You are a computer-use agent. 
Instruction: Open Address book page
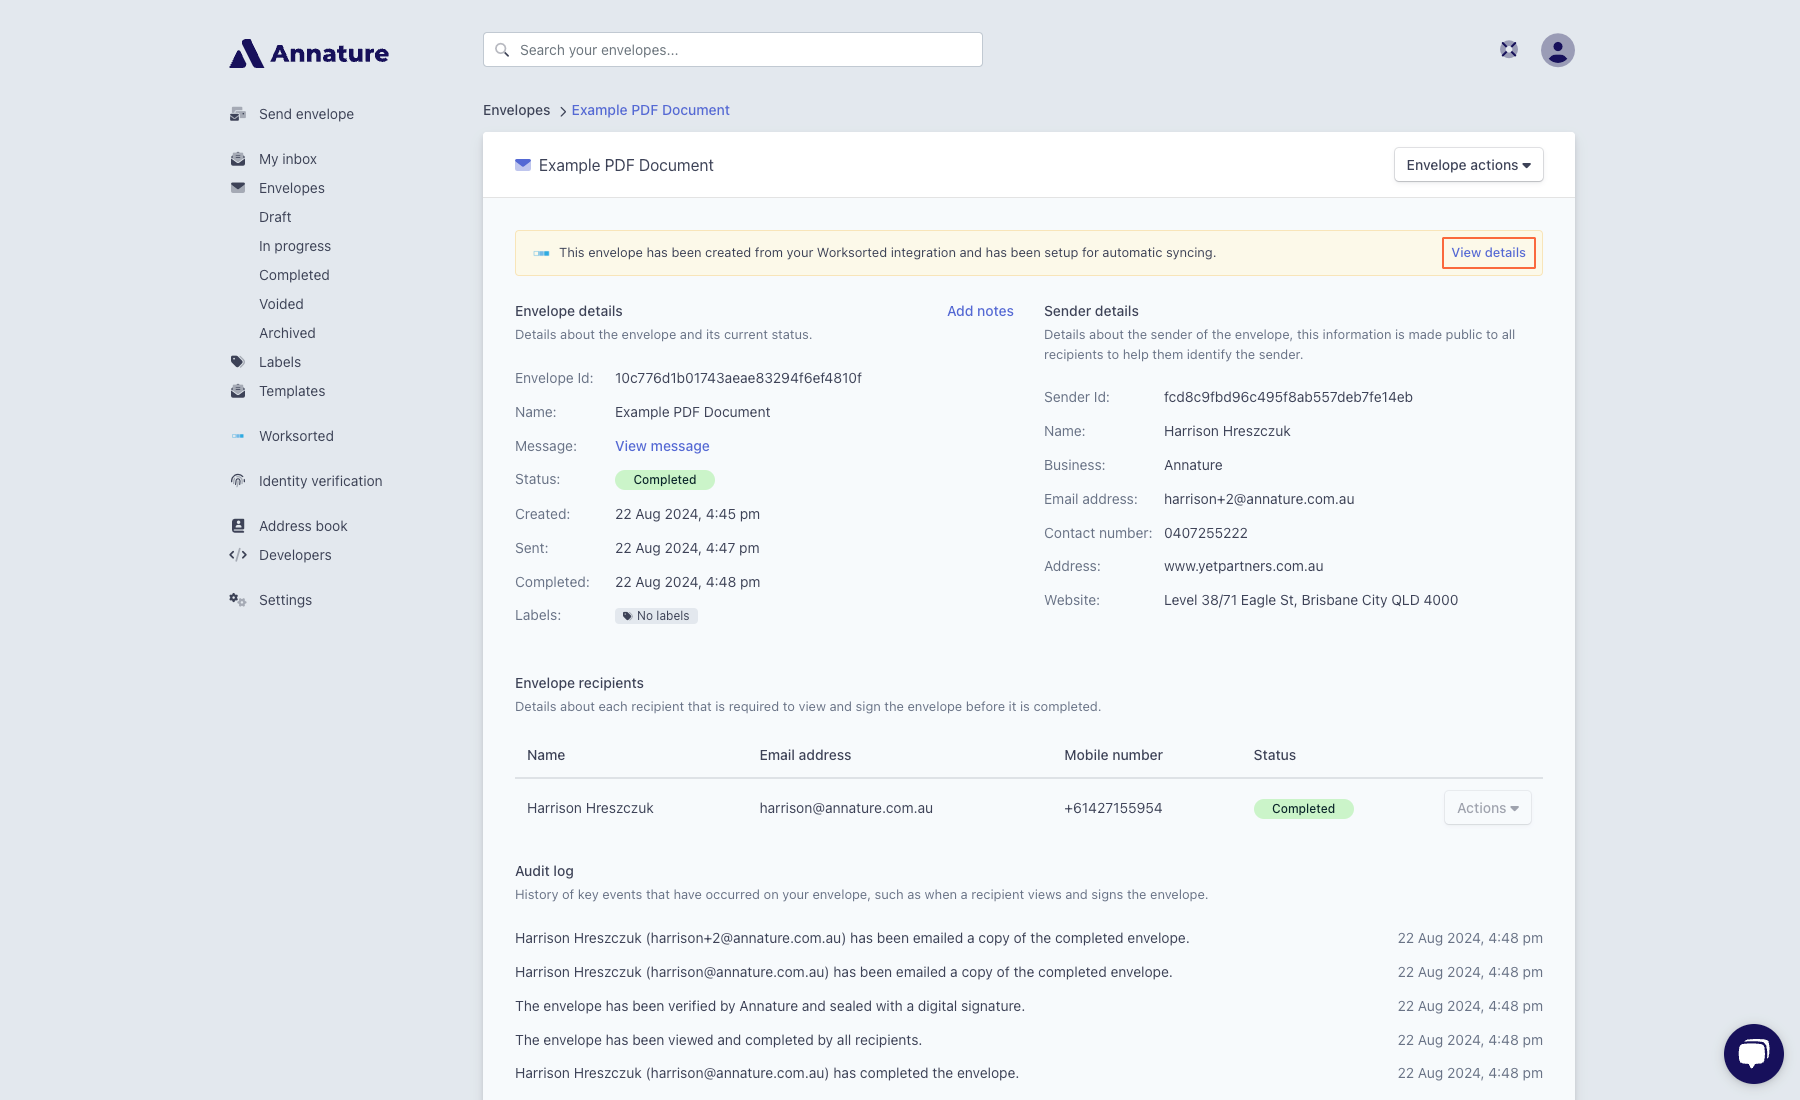click(303, 526)
